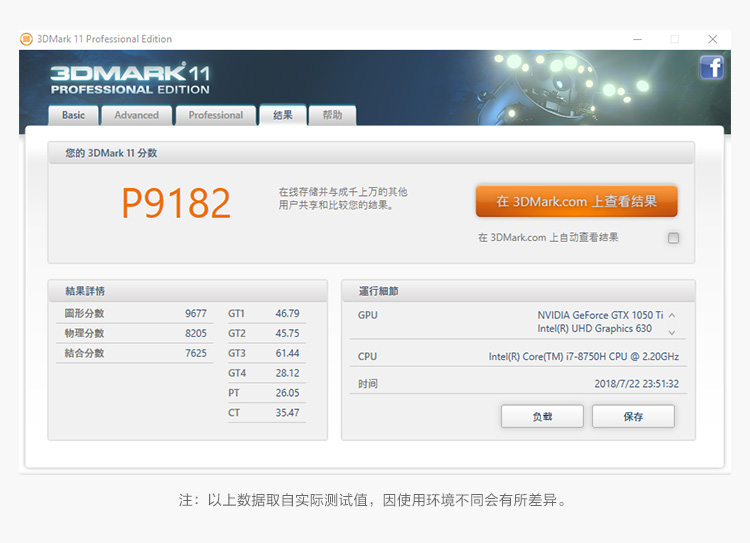Click the GT1 value 46.79
The image size is (750, 543).
pos(287,313)
